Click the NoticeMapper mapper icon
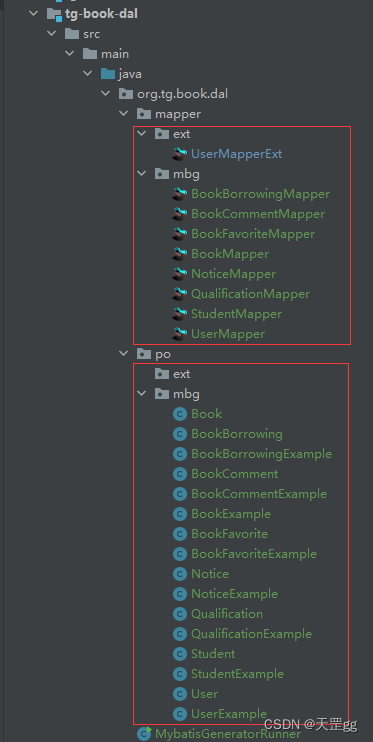This screenshot has width=373, height=742. click(x=180, y=274)
